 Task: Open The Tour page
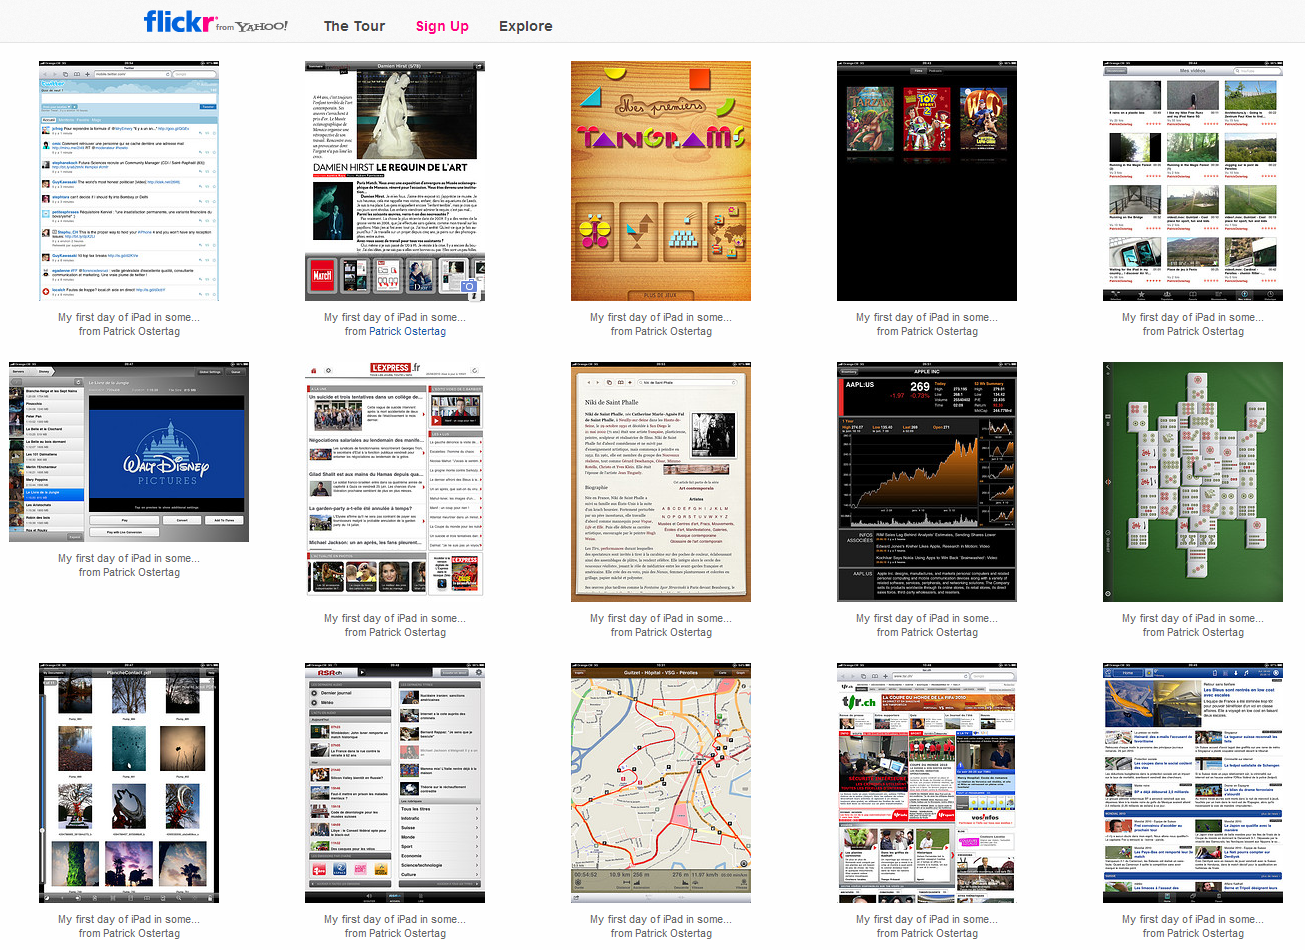pos(354,26)
